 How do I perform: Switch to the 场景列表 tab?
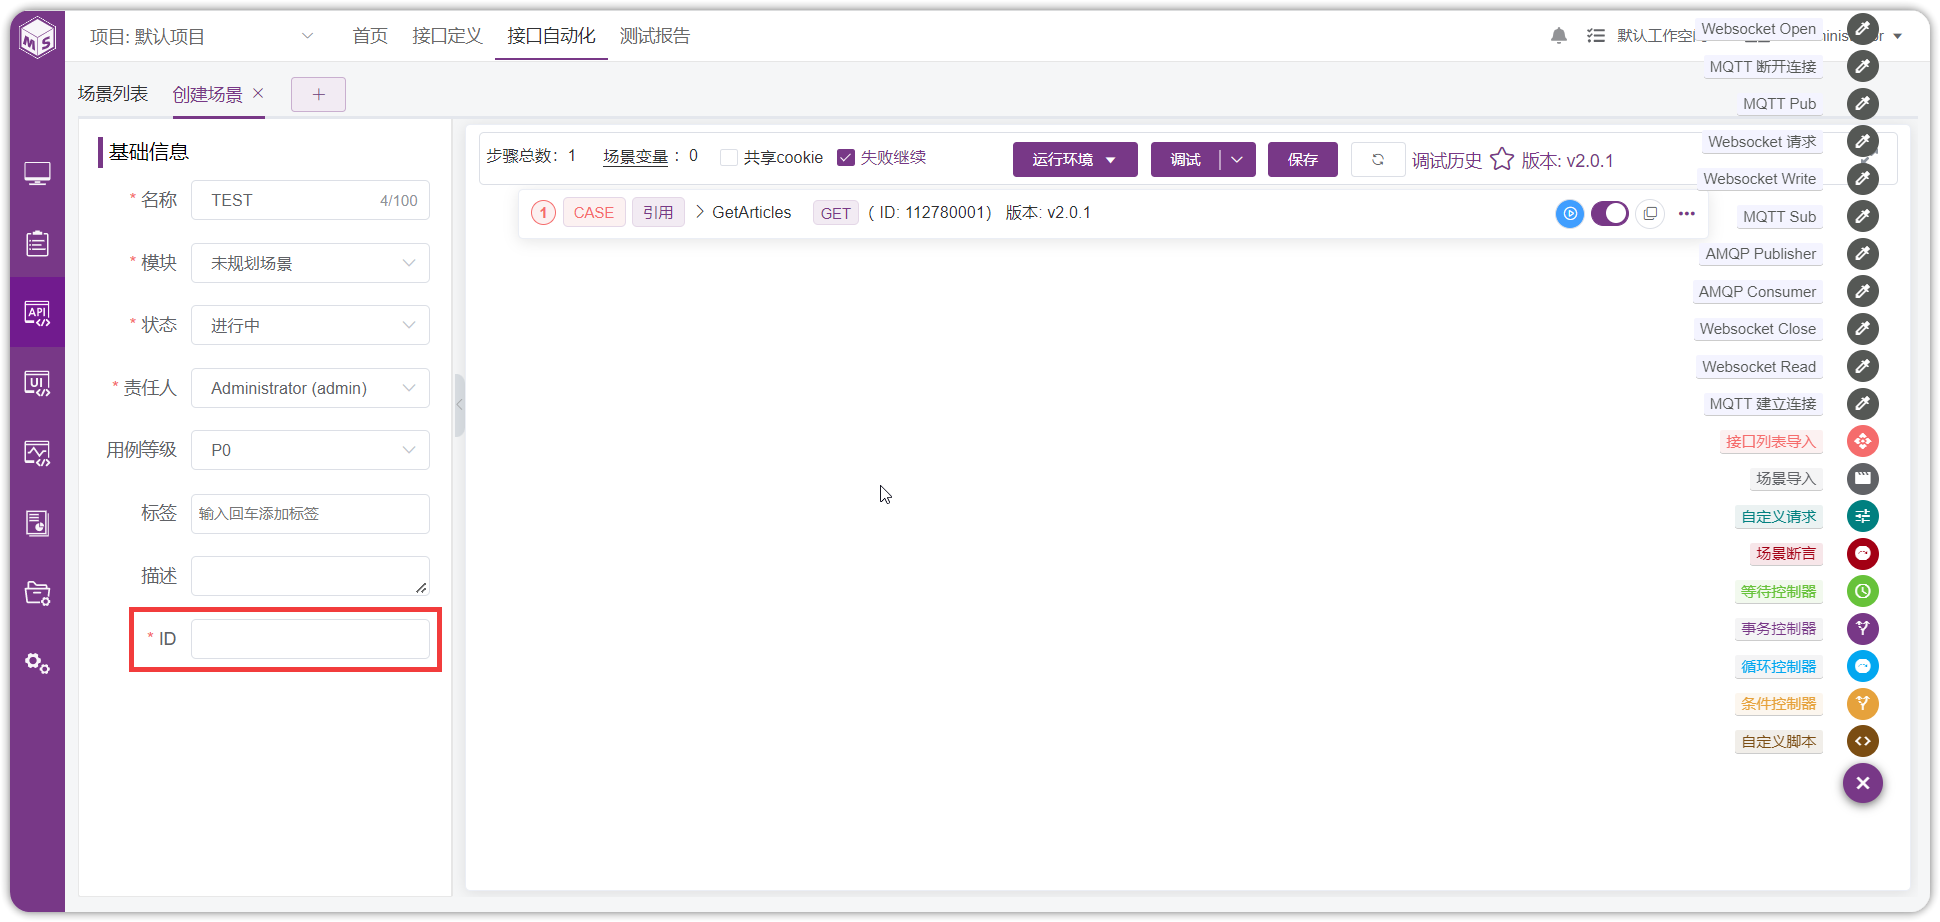pyautogui.click(x=113, y=94)
